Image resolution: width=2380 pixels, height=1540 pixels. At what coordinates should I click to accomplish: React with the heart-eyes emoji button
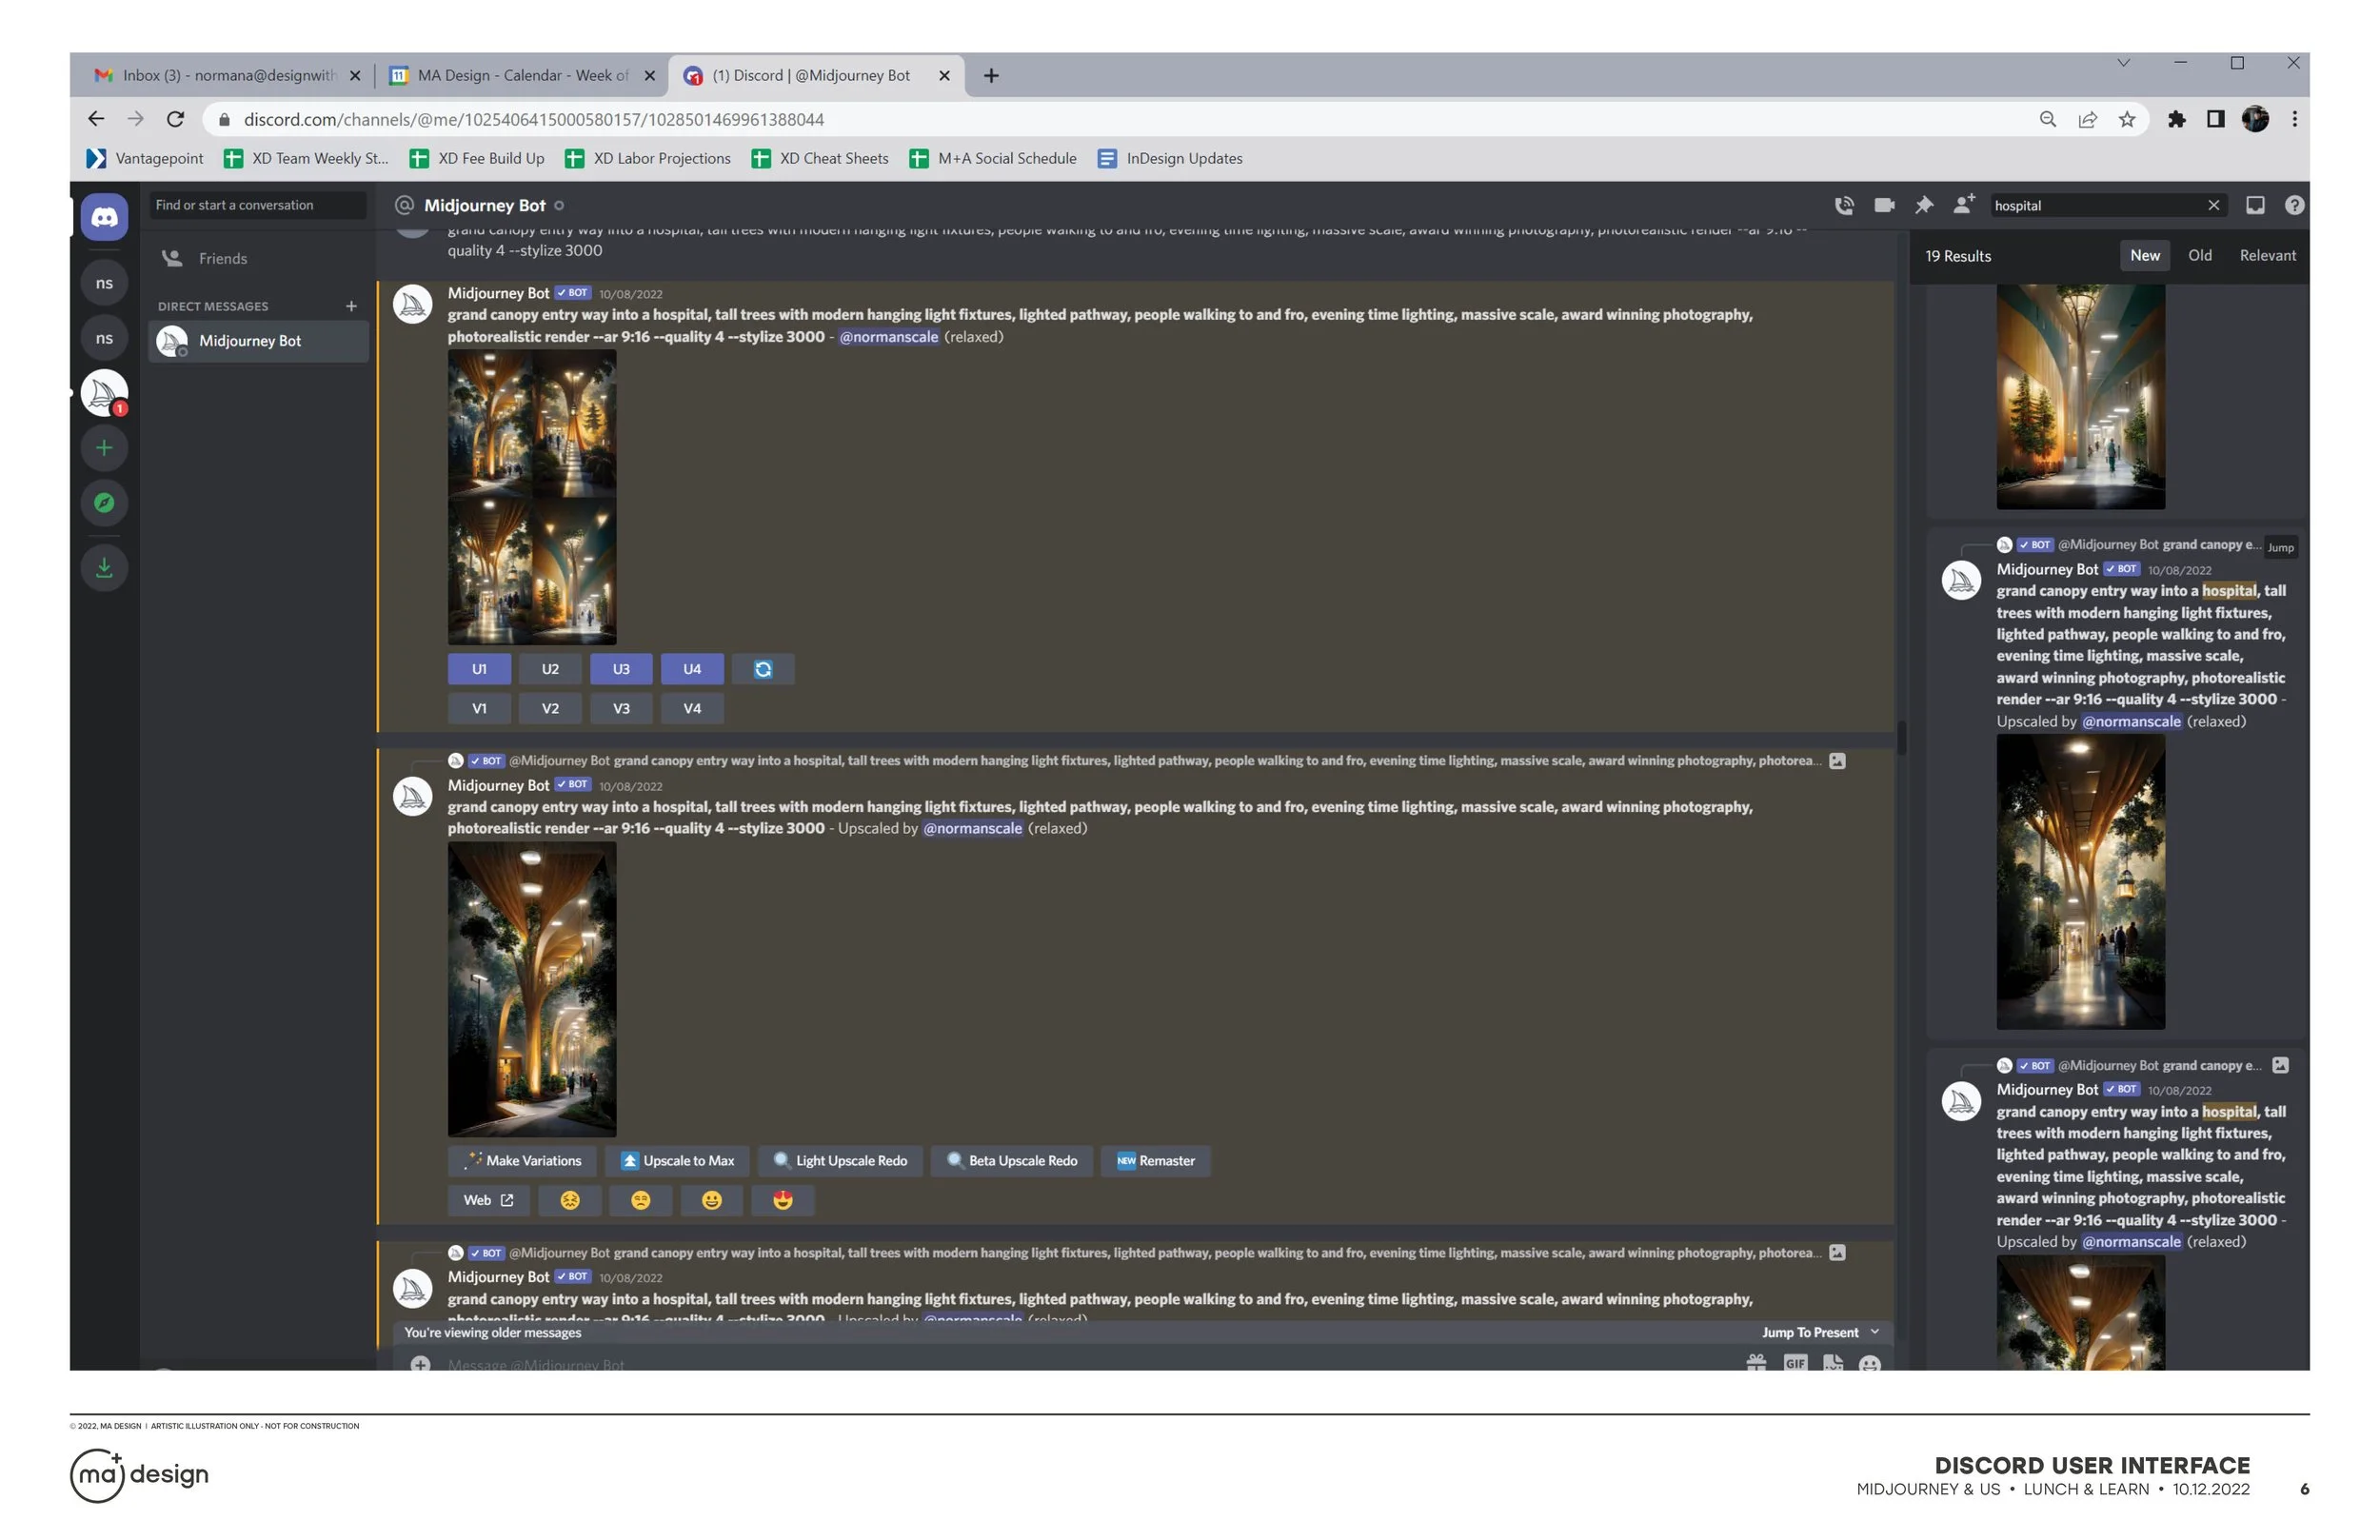[x=783, y=1200]
